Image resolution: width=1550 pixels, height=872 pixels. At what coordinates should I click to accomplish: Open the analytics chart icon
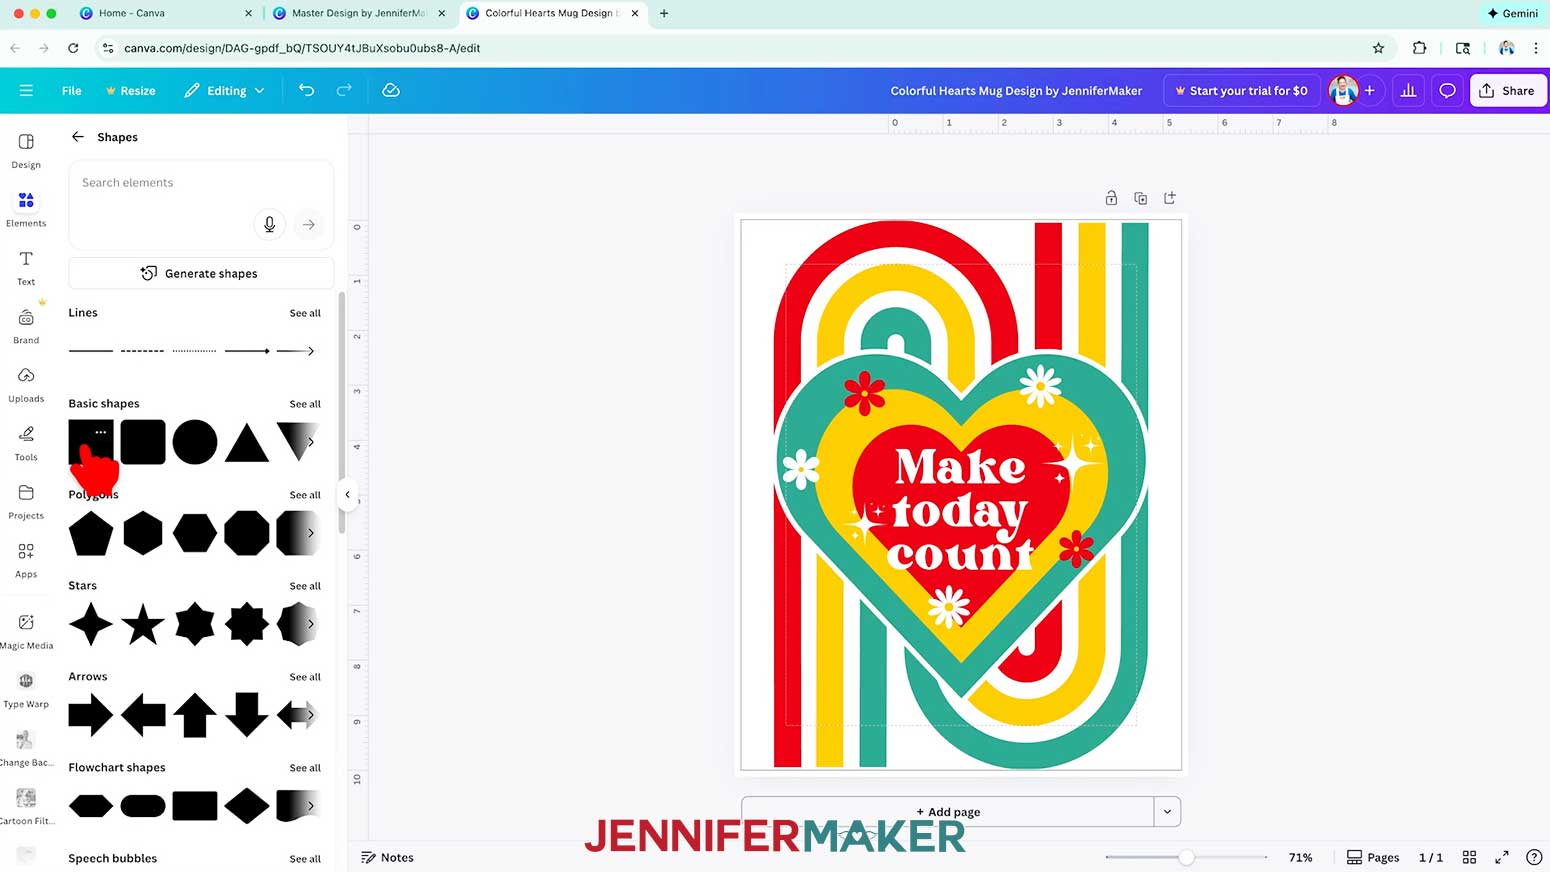pos(1408,90)
